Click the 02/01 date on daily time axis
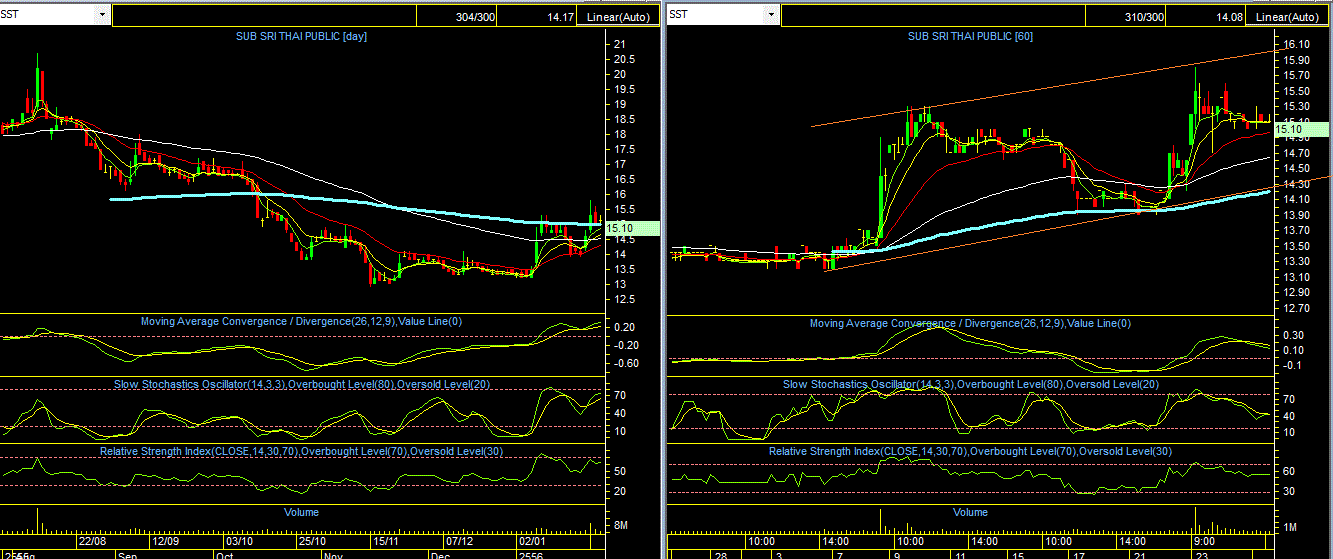Screen dimensions: 1333x559 [534, 540]
